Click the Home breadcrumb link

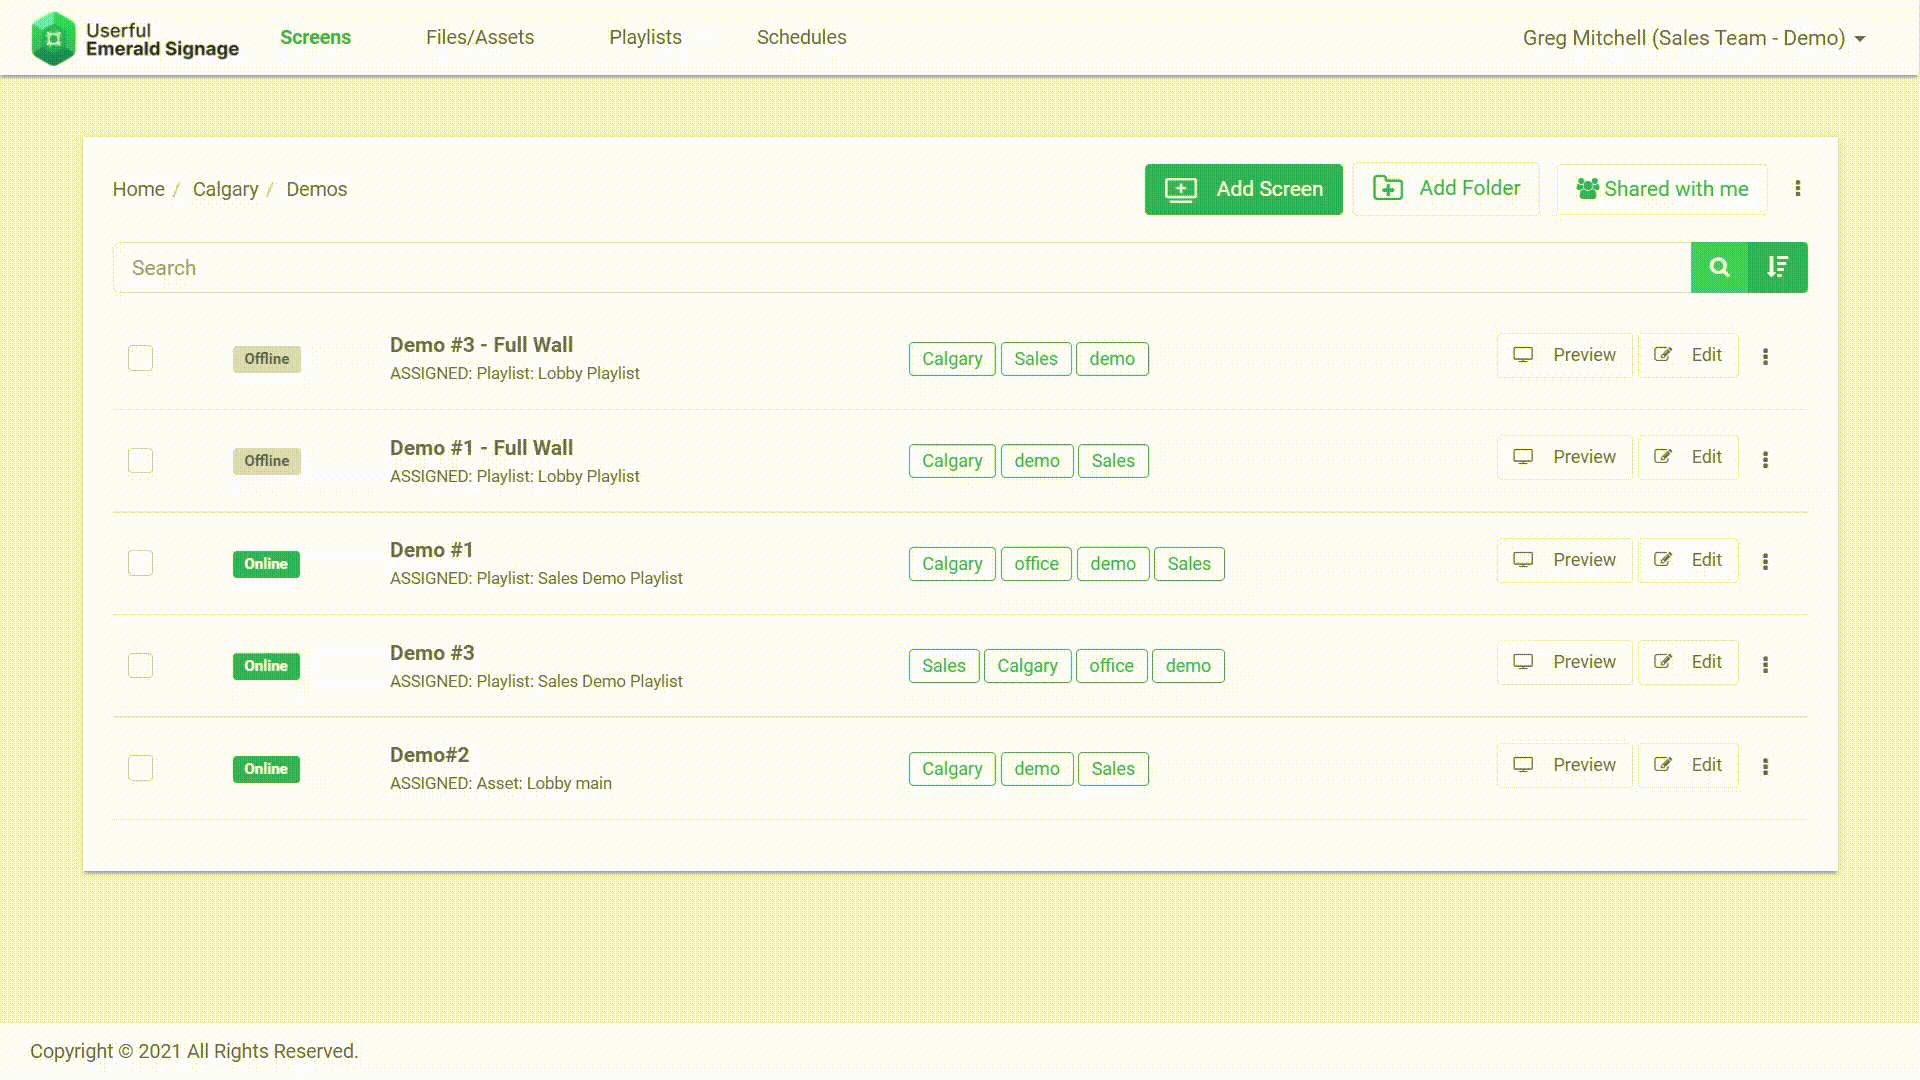(138, 189)
